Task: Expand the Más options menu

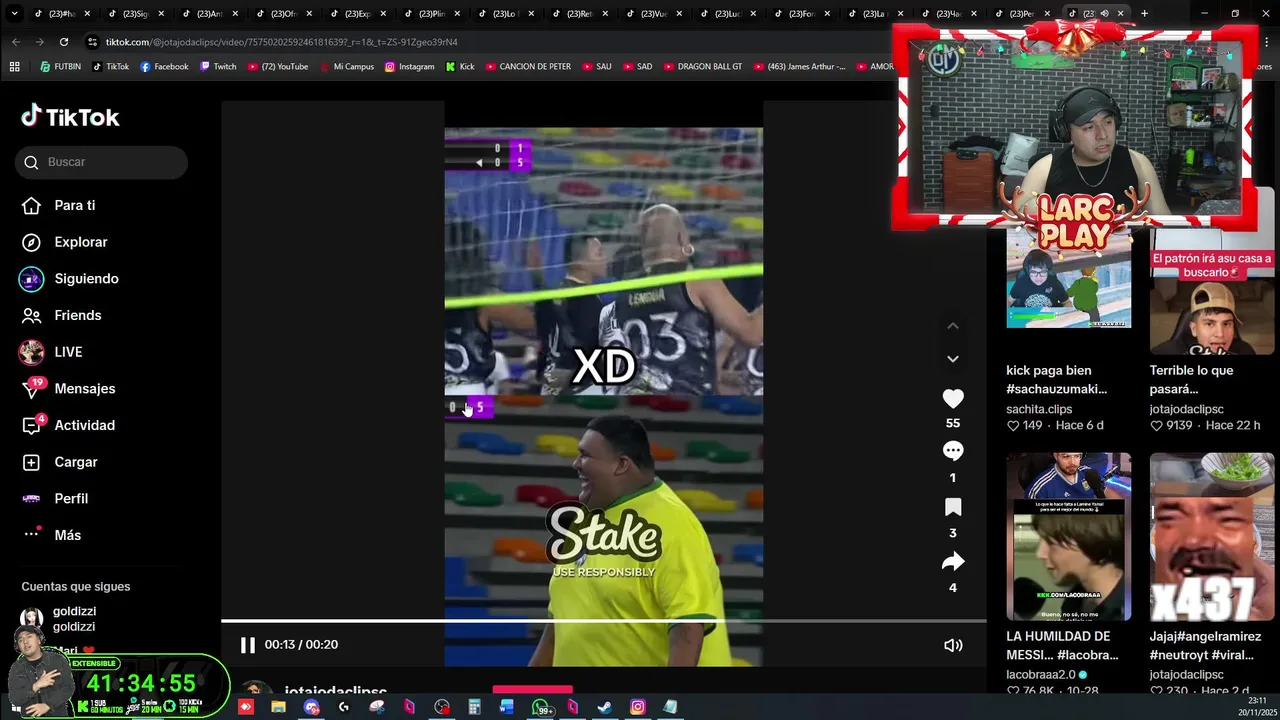Action: [x=53, y=535]
